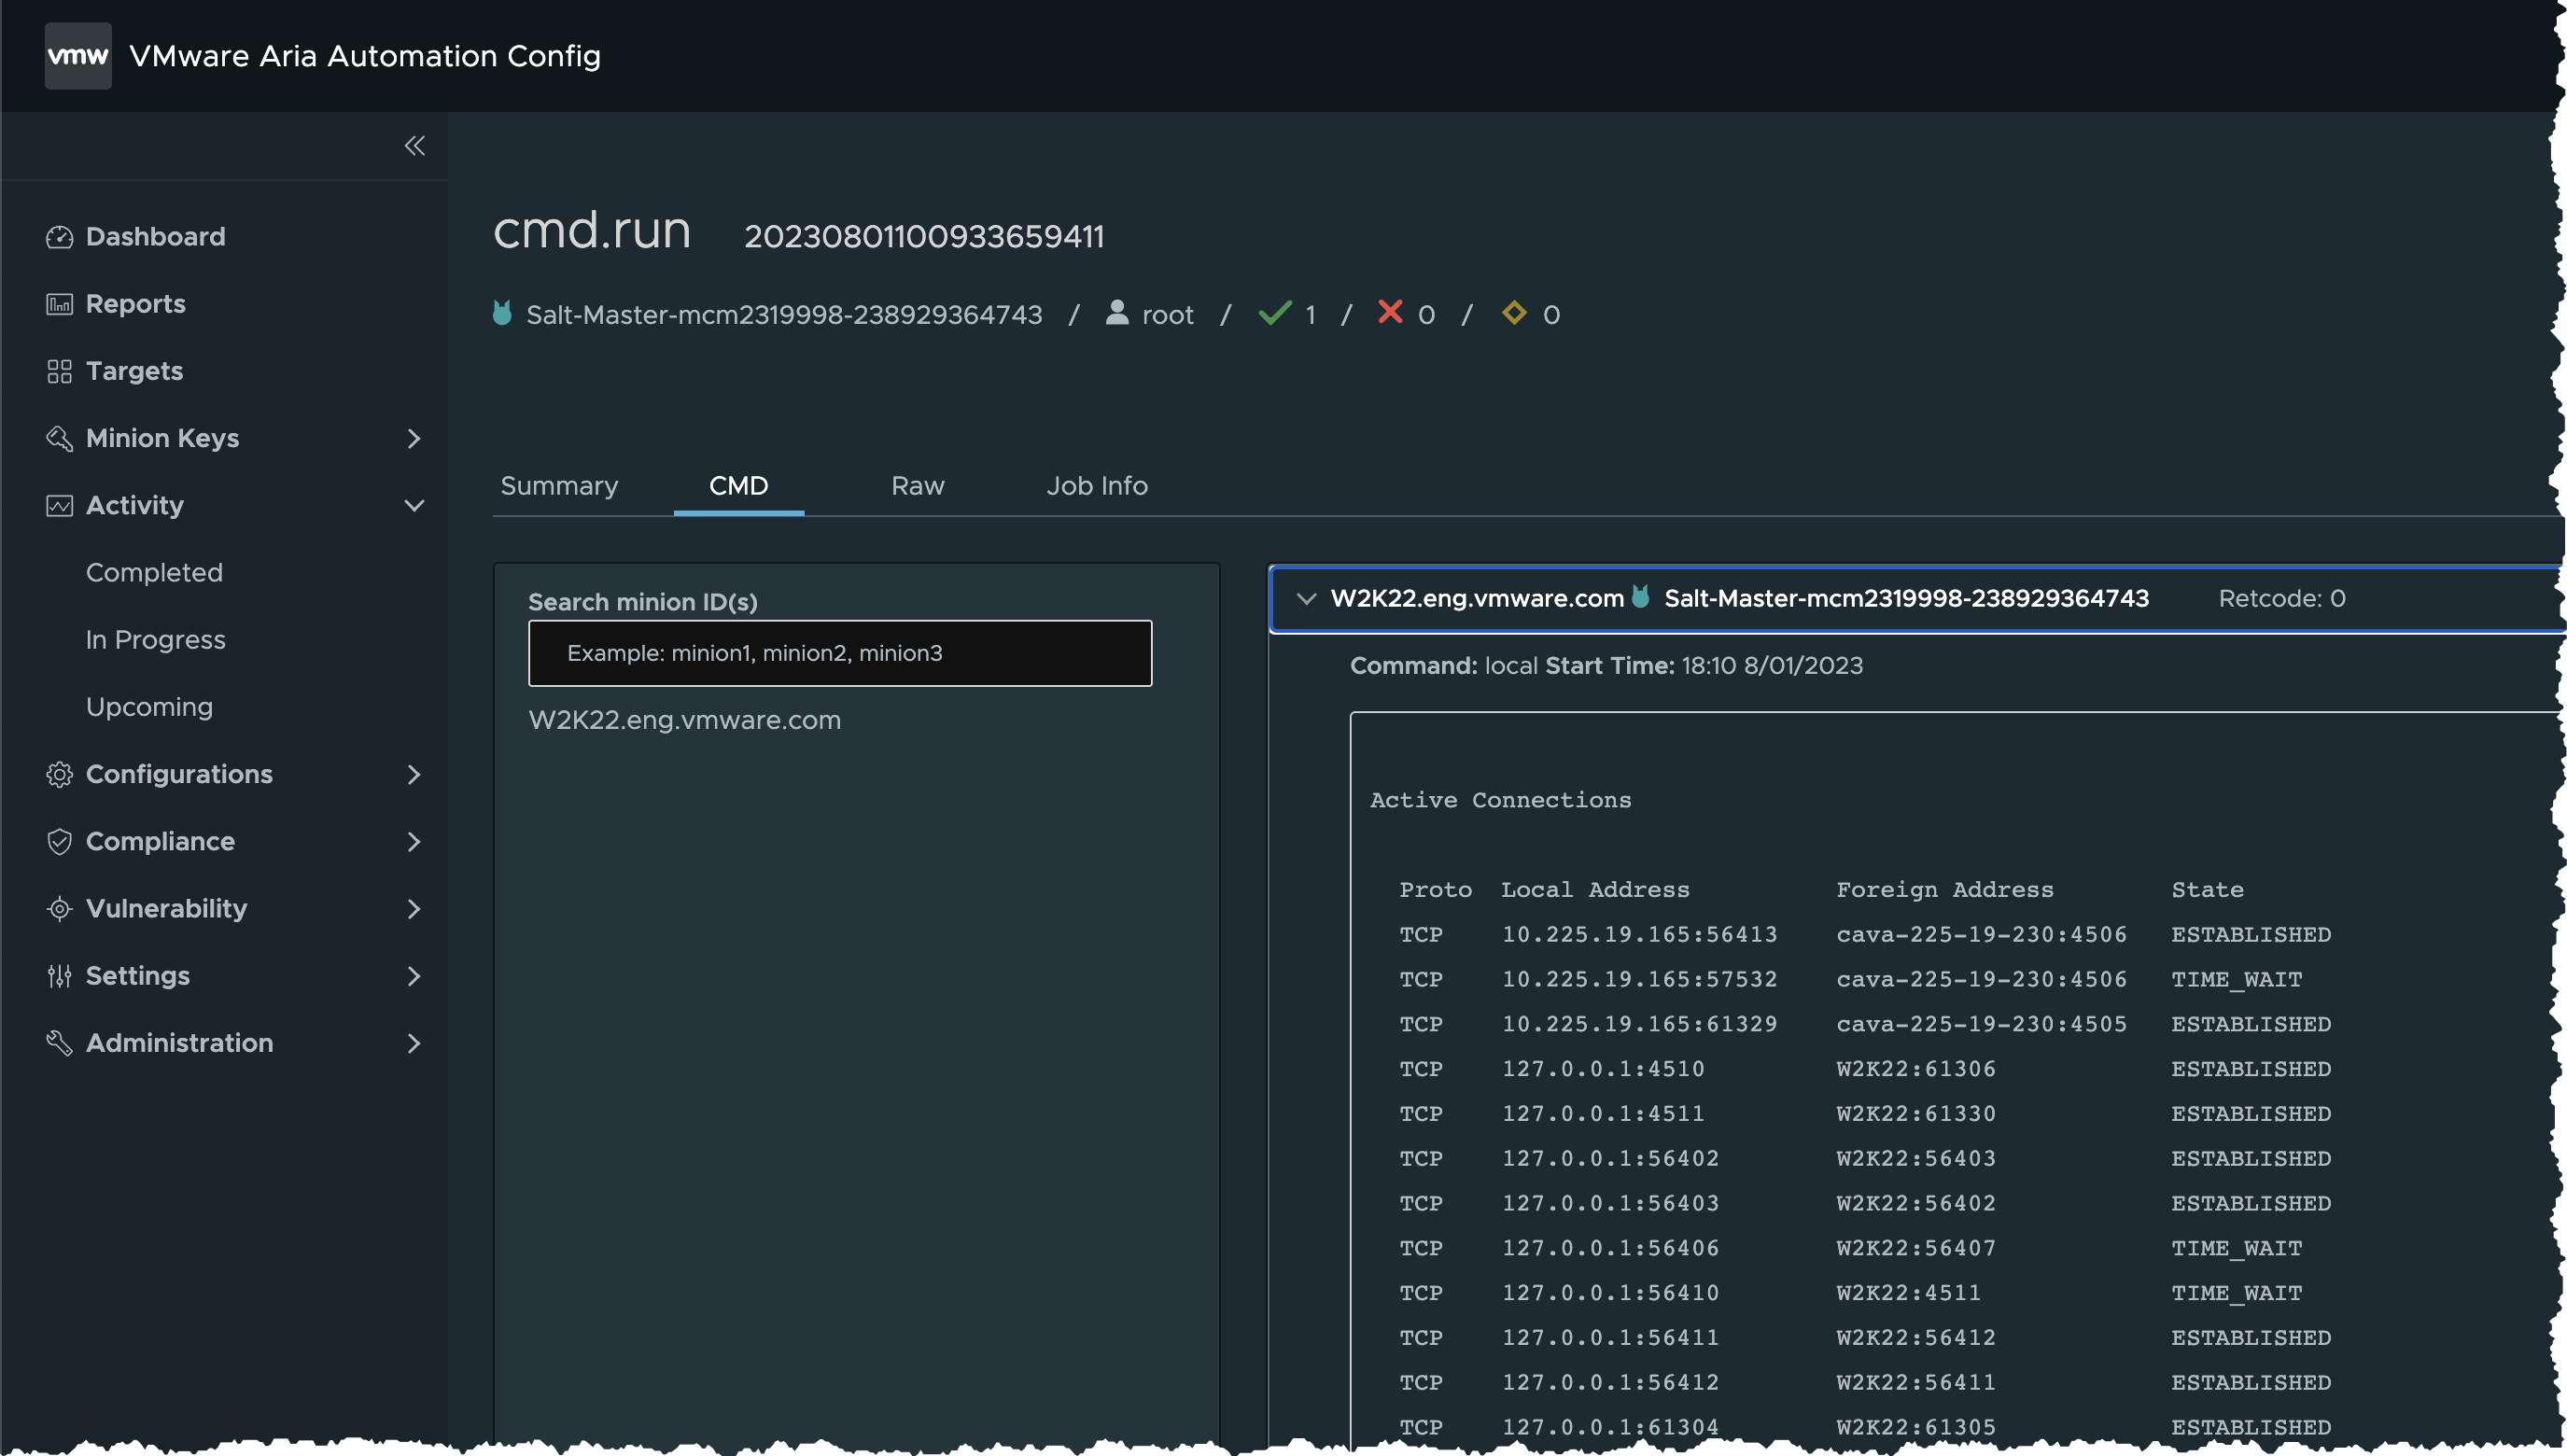Click the VMware logo icon
This screenshot has height=1456, width=2567.
coord(78,56)
